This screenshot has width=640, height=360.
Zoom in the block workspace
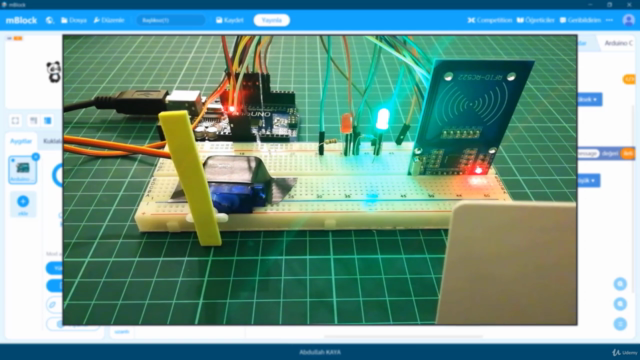[620, 284]
